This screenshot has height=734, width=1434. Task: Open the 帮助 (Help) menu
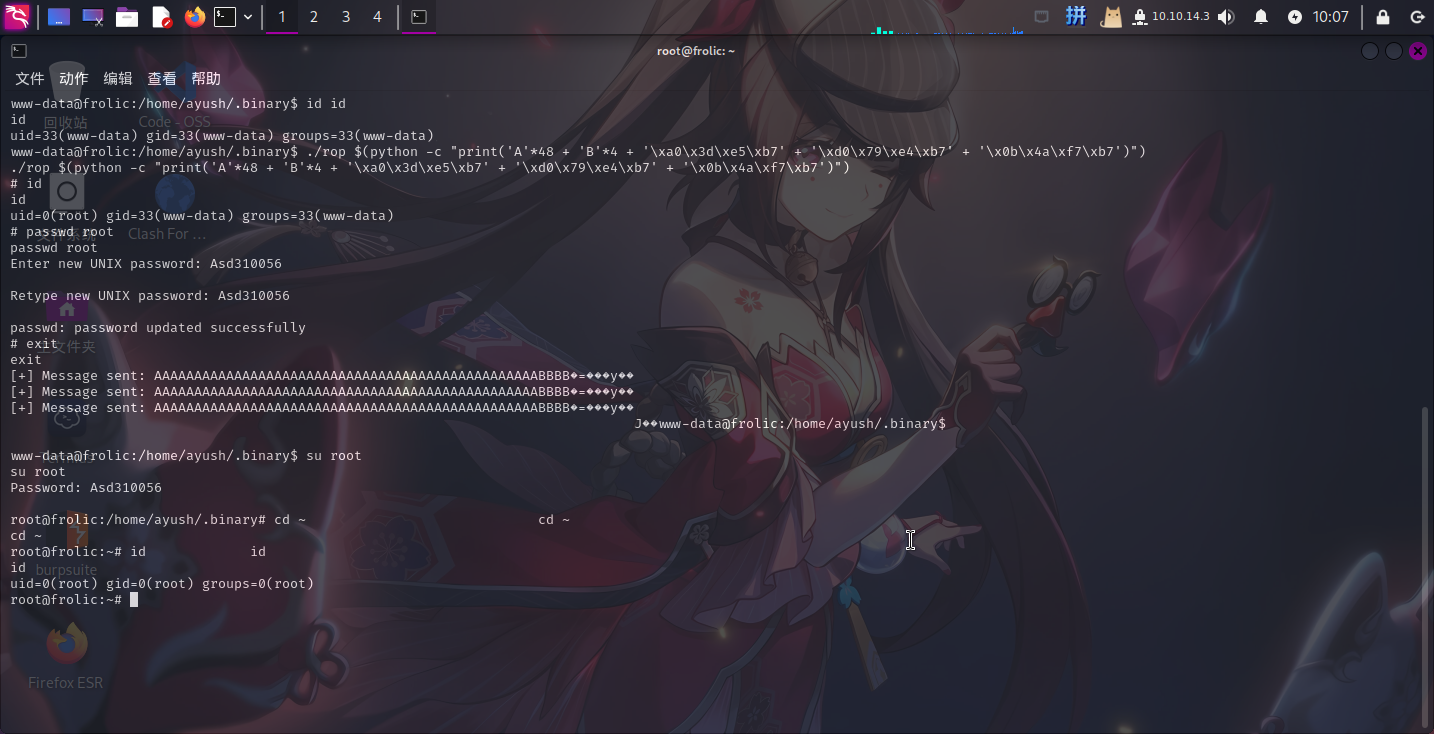(x=206, y=79)
